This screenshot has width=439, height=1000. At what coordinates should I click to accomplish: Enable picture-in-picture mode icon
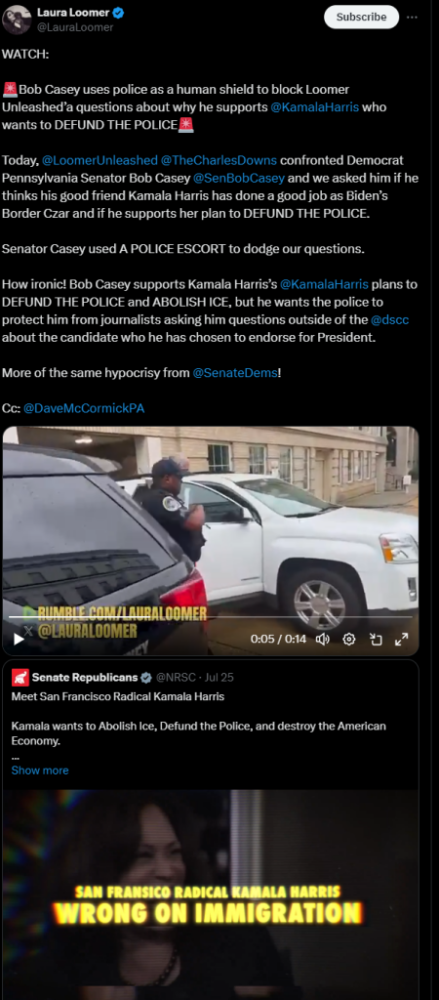[x=376, y=639]
